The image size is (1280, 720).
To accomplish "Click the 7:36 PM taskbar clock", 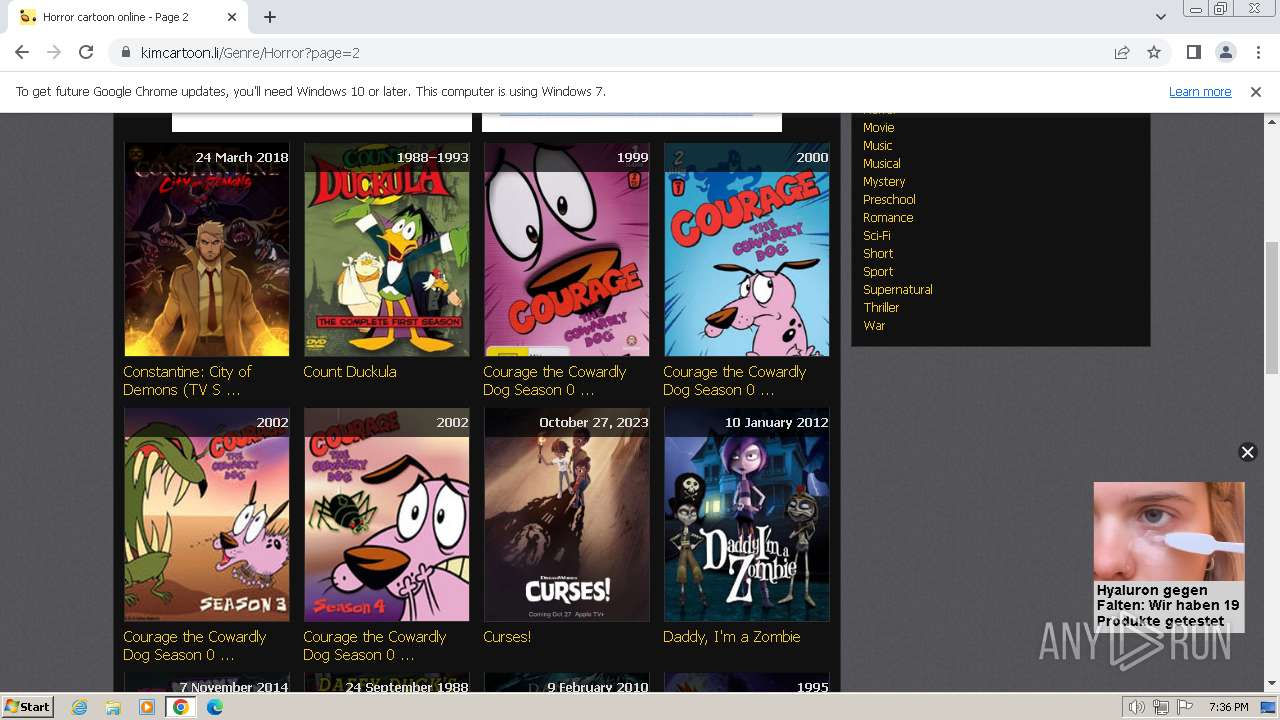I will point(1229,707).
